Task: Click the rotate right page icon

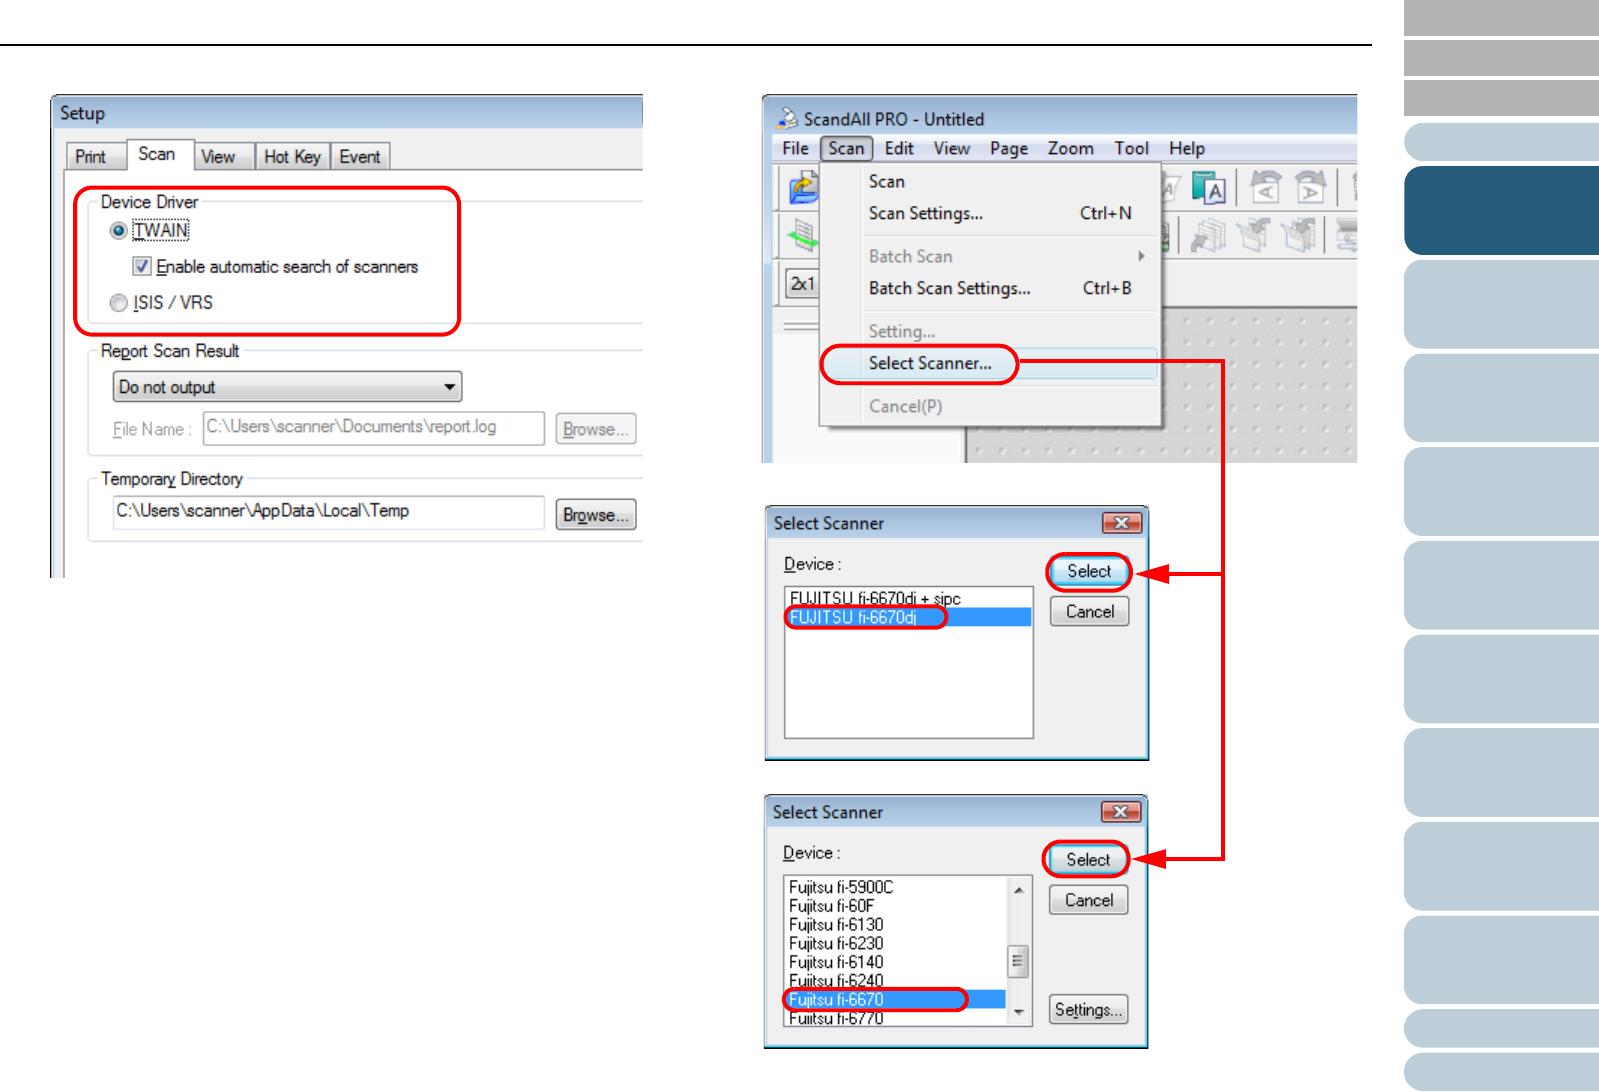Action: pos(1310,188)
